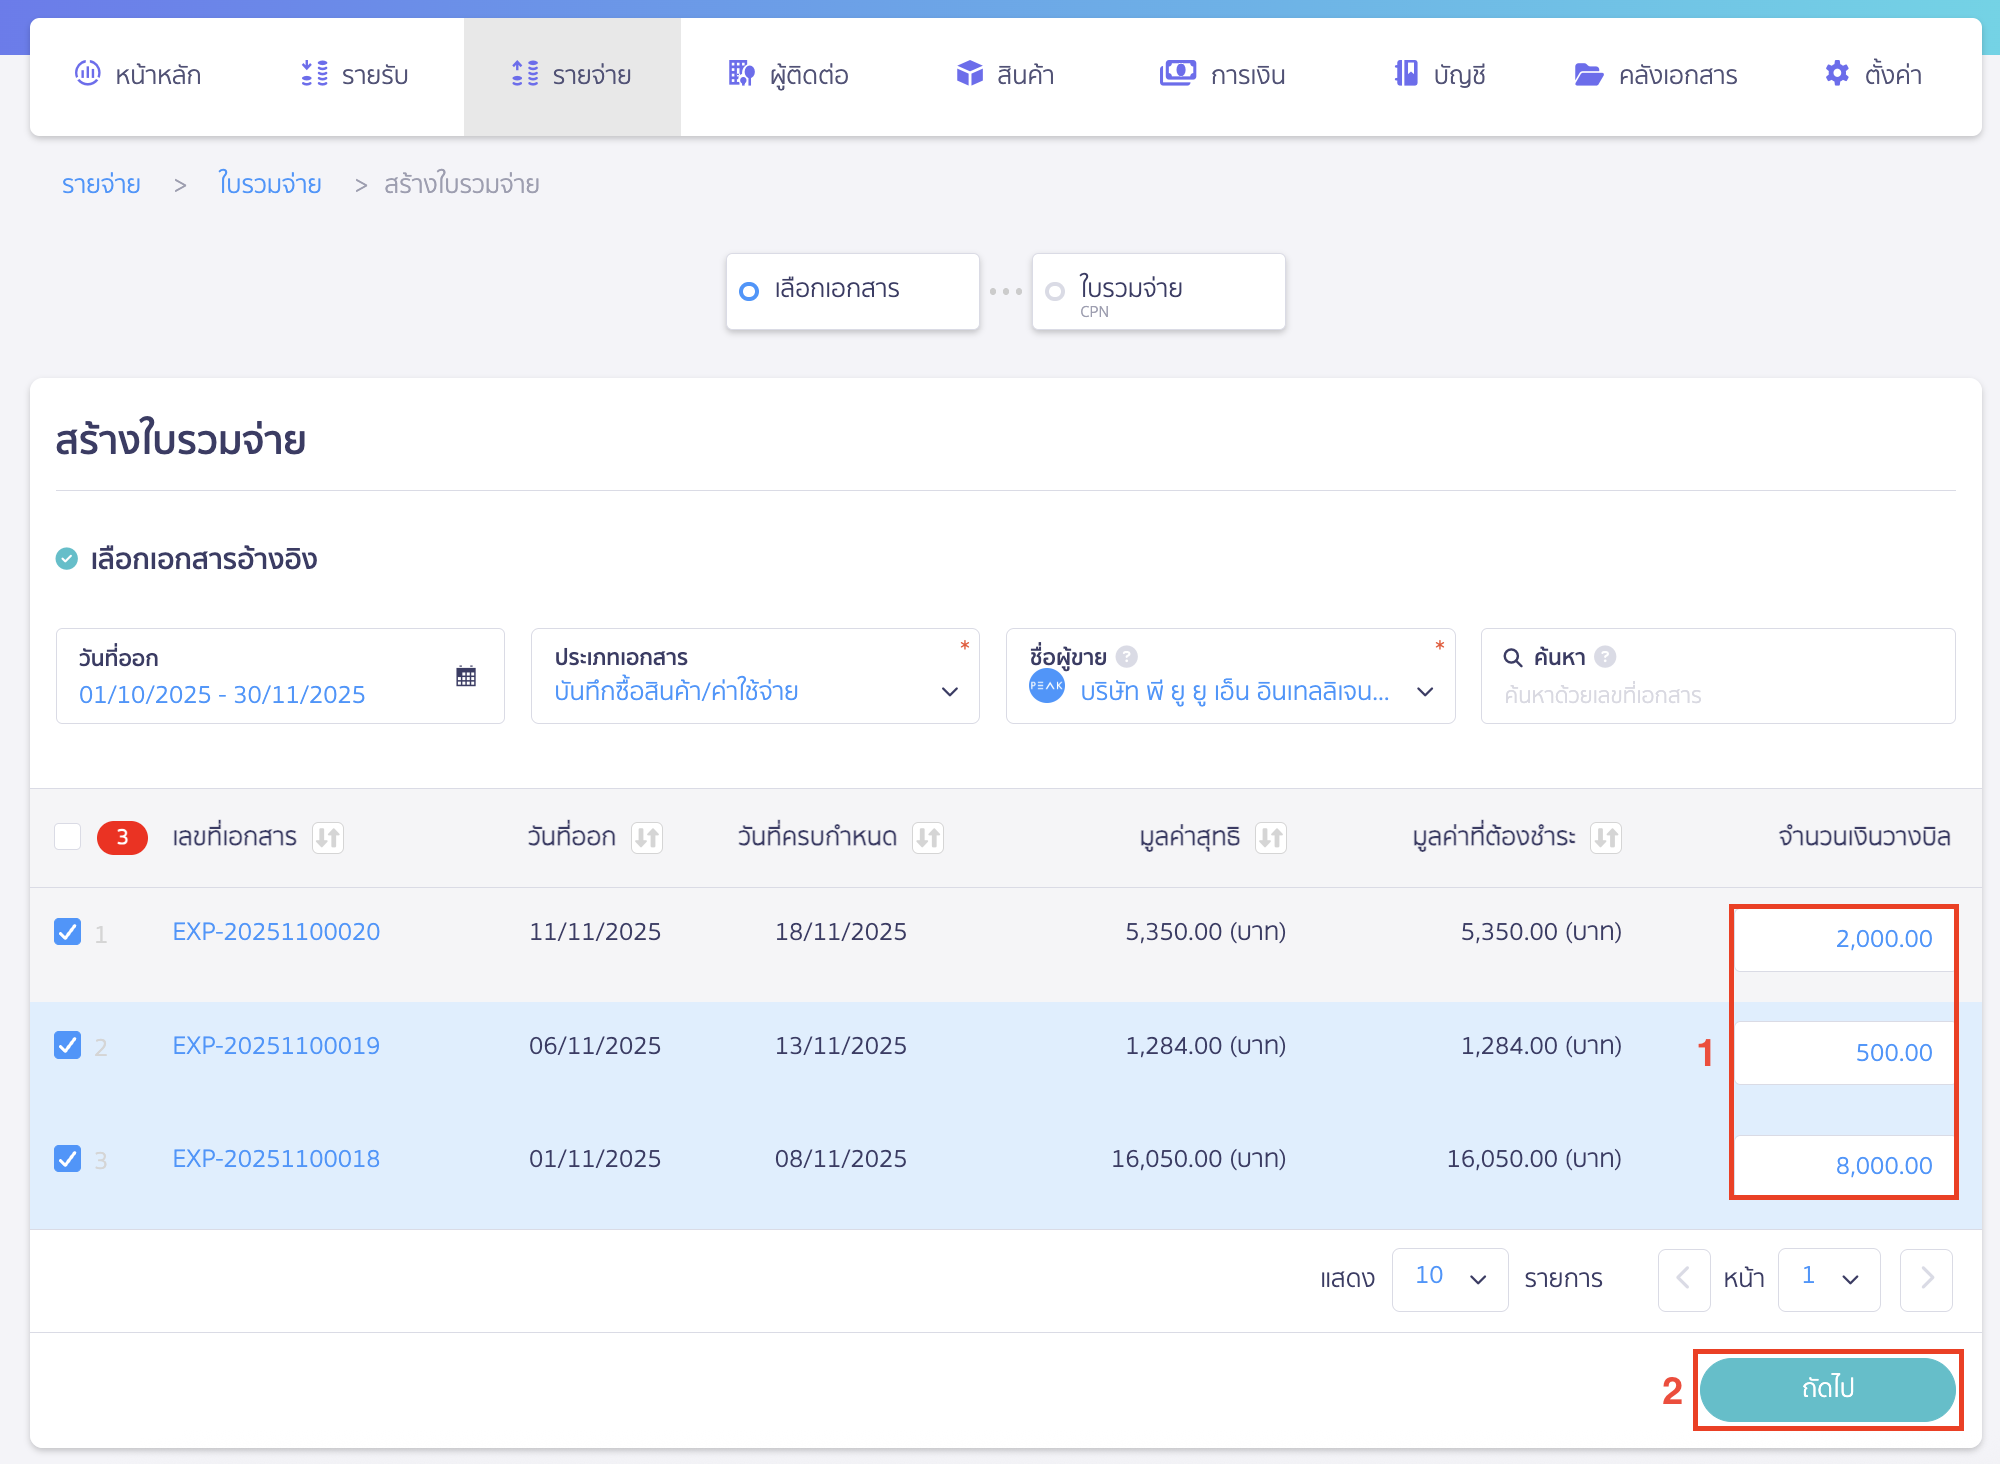Toggle the select-all header checkbox
Viewport: 2000px width, 1464px height.
[x=68, y=837]
